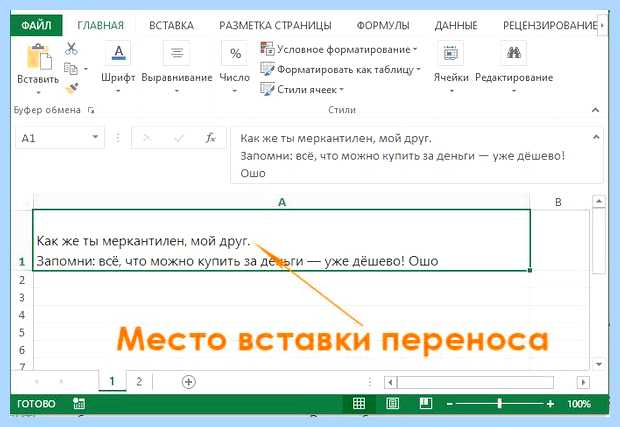Click the Форматировать как таблицу icon

[267, 69]
